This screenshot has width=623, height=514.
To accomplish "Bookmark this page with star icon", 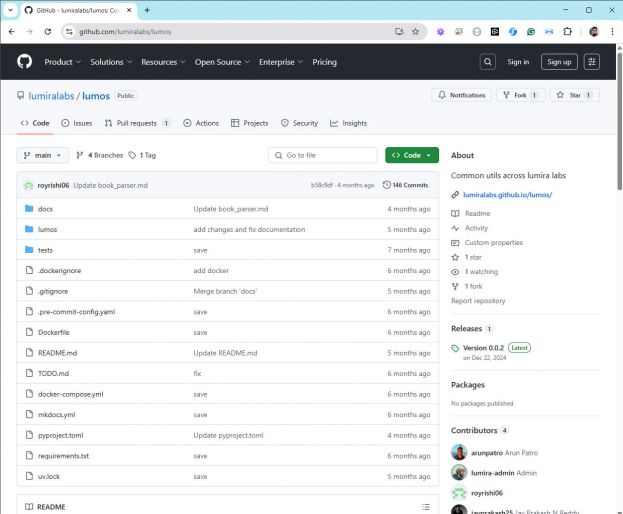I will point(415,31).
